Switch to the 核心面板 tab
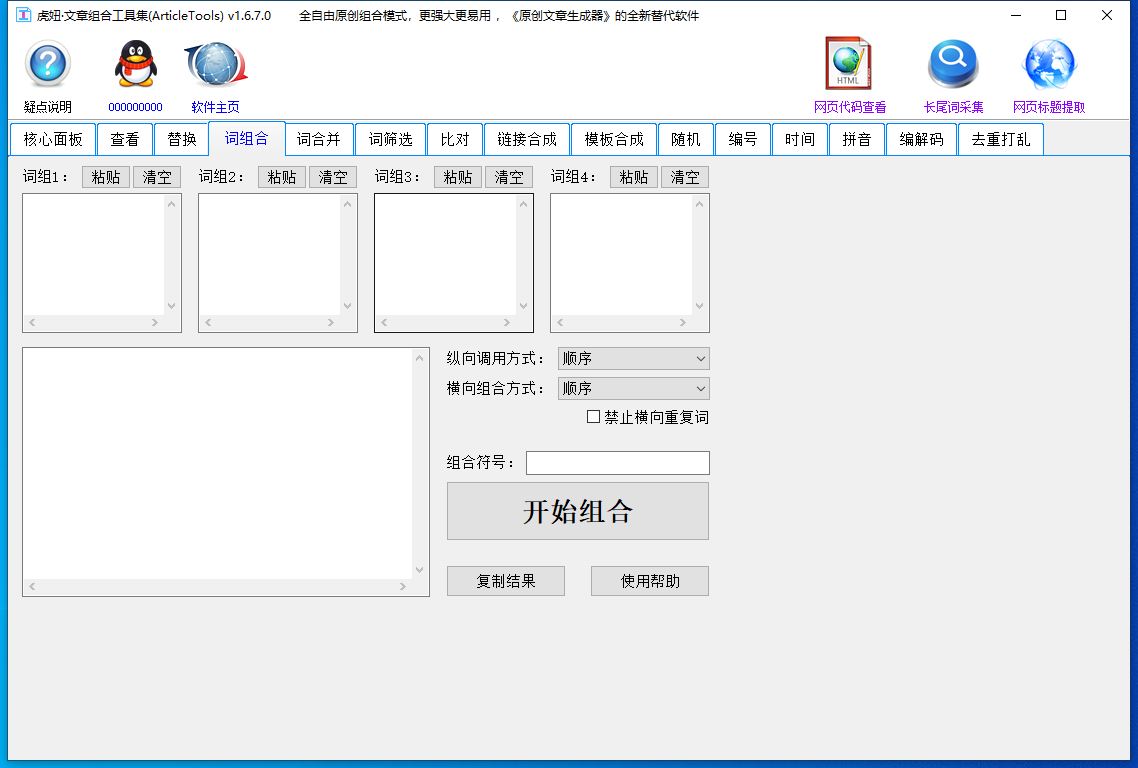The image size is (1138, 768). pos(53,139)
